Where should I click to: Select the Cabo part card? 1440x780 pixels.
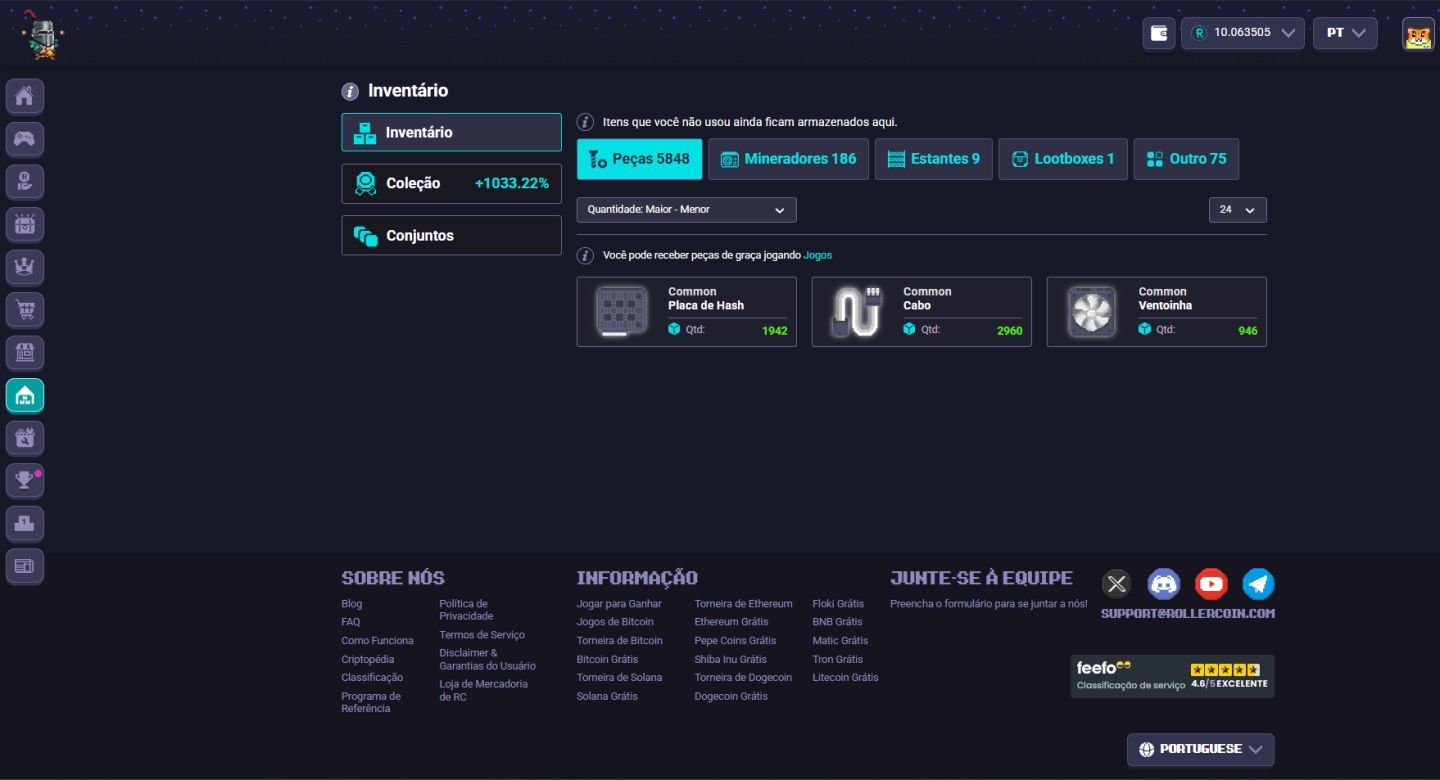click(922, 312)
